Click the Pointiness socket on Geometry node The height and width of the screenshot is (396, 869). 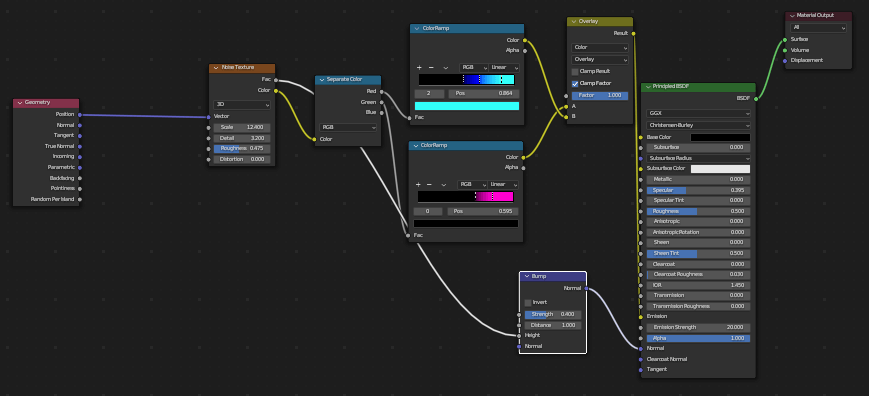[x=80, y=188]
